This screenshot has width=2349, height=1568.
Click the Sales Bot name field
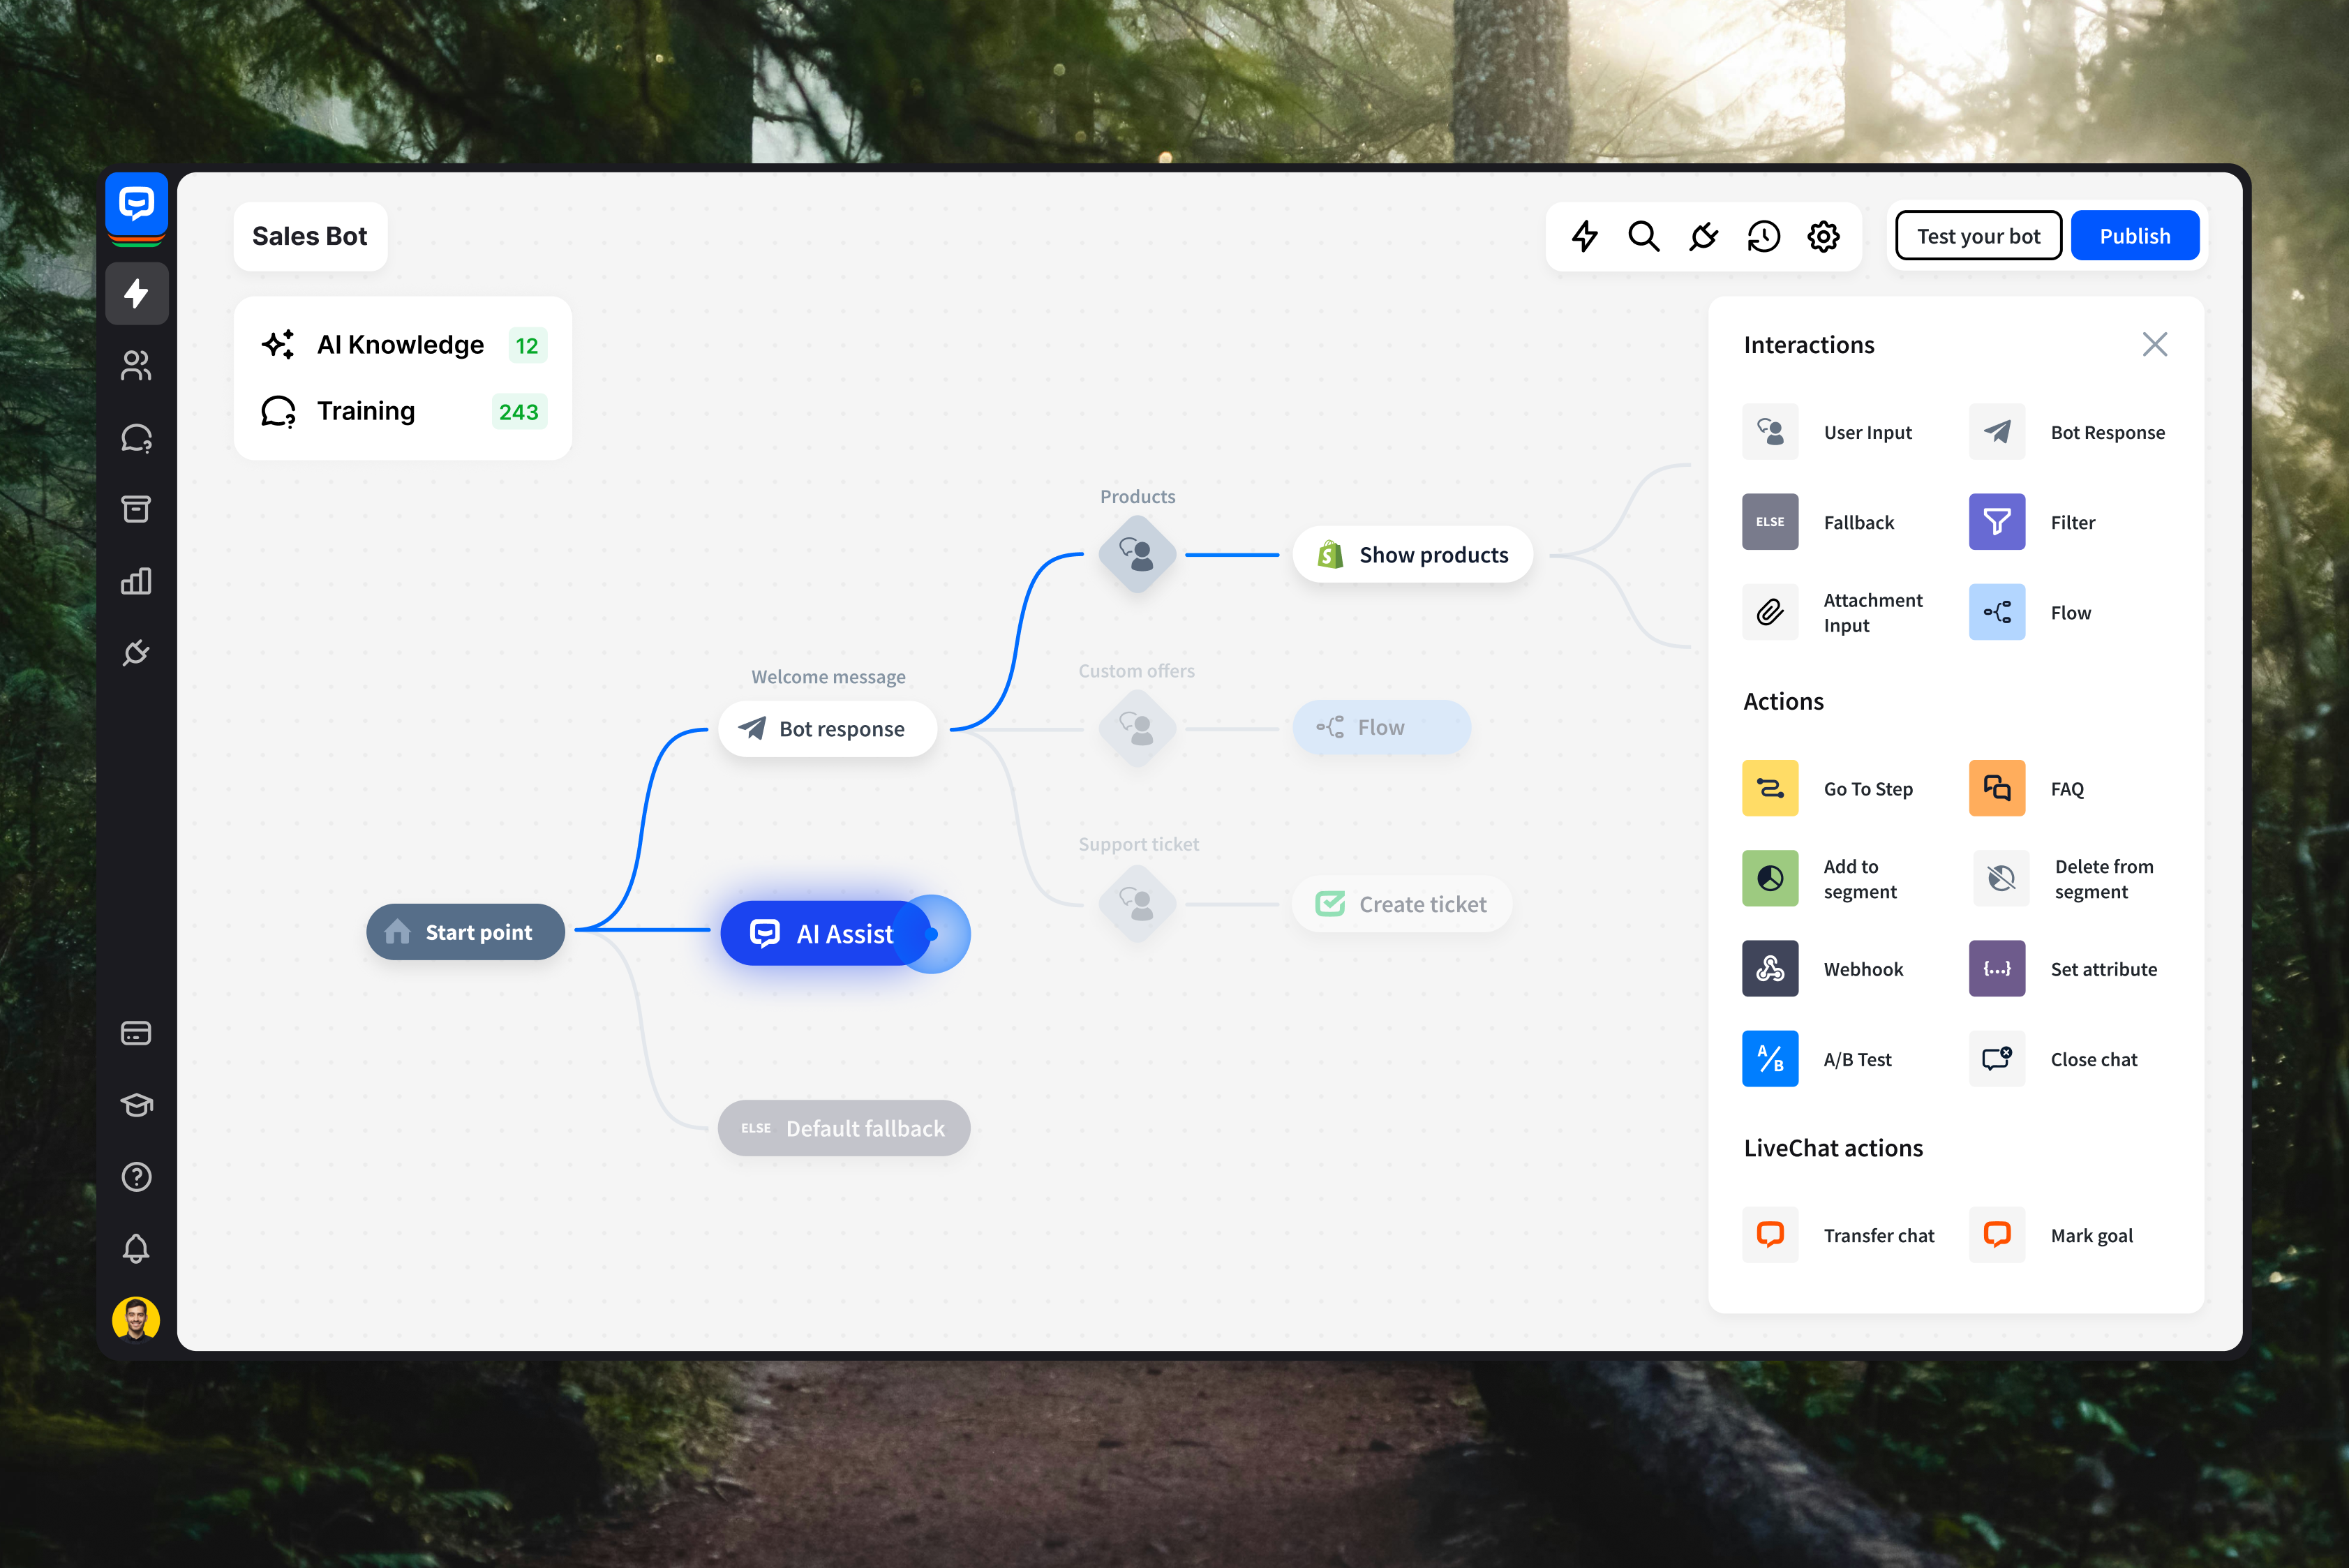click(x=310, y=236)
